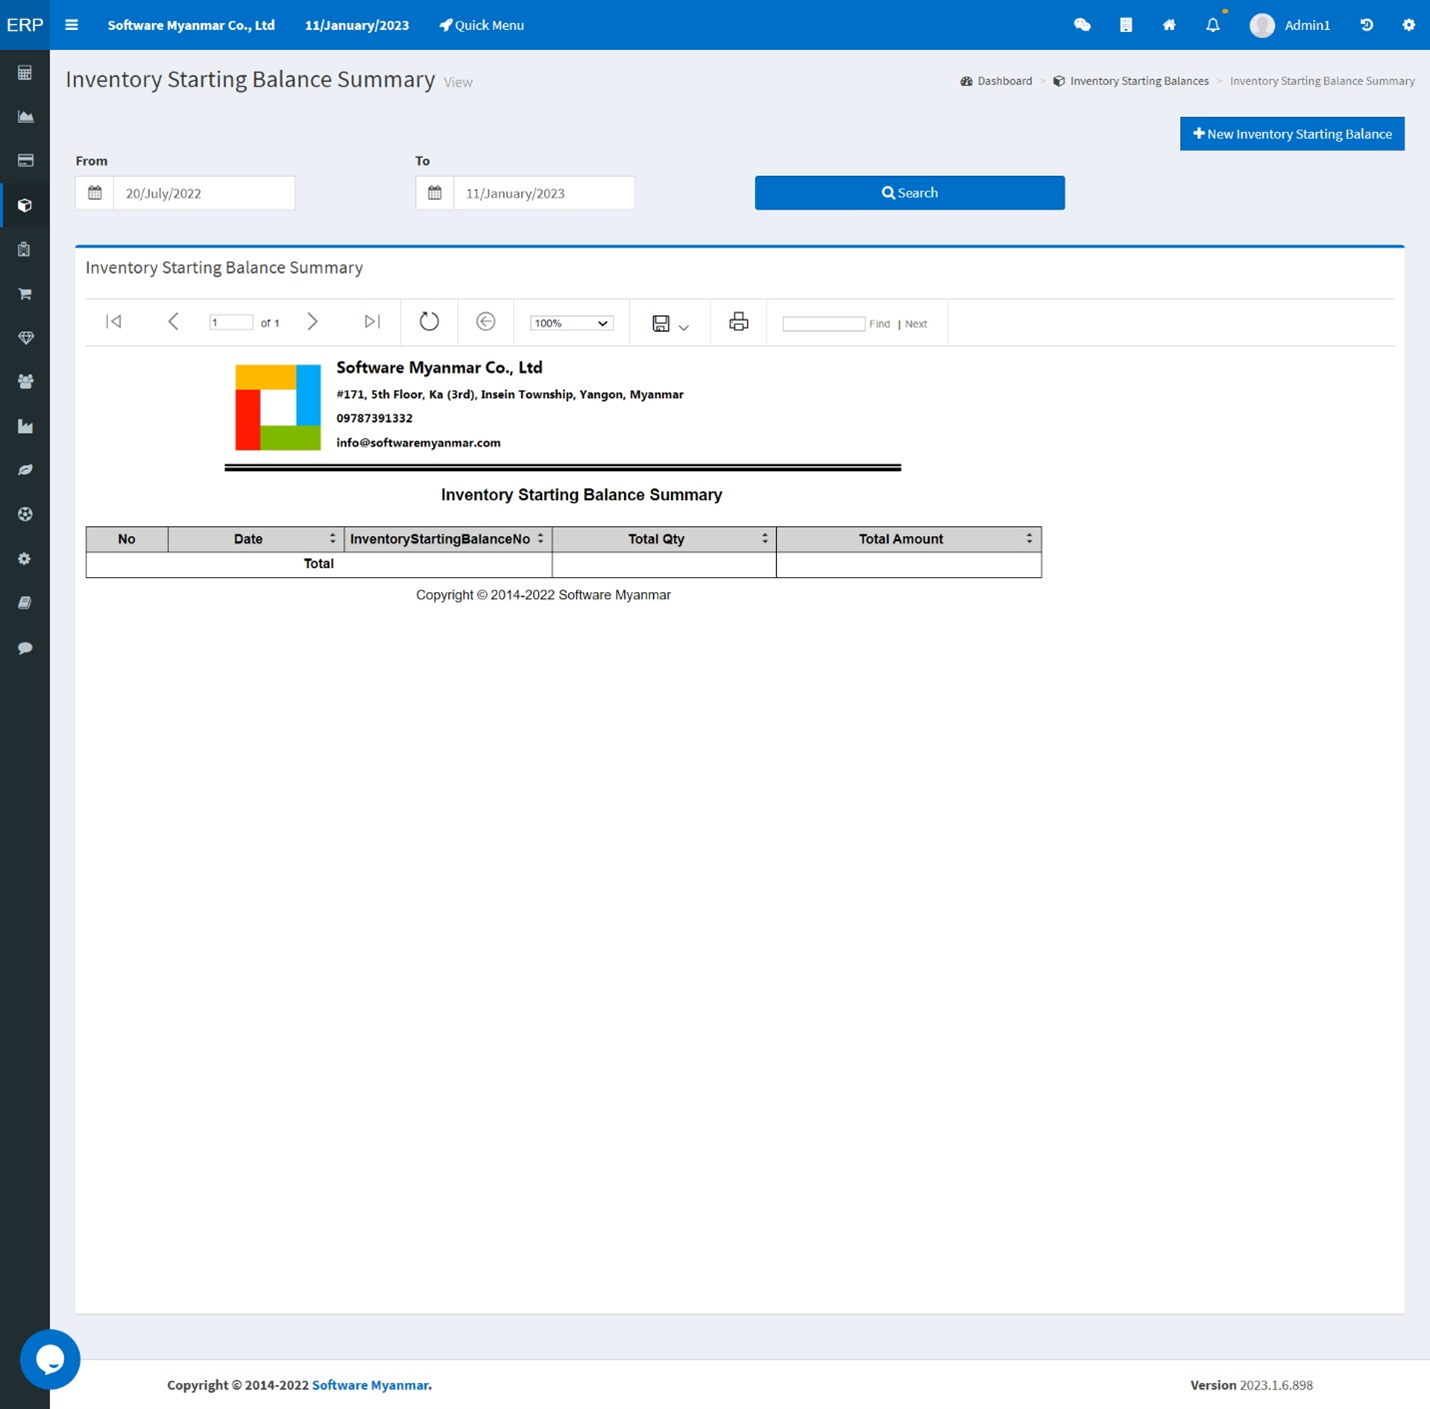
Task: Sort by the Total Amount column arrows
Action: [1029, 538]
